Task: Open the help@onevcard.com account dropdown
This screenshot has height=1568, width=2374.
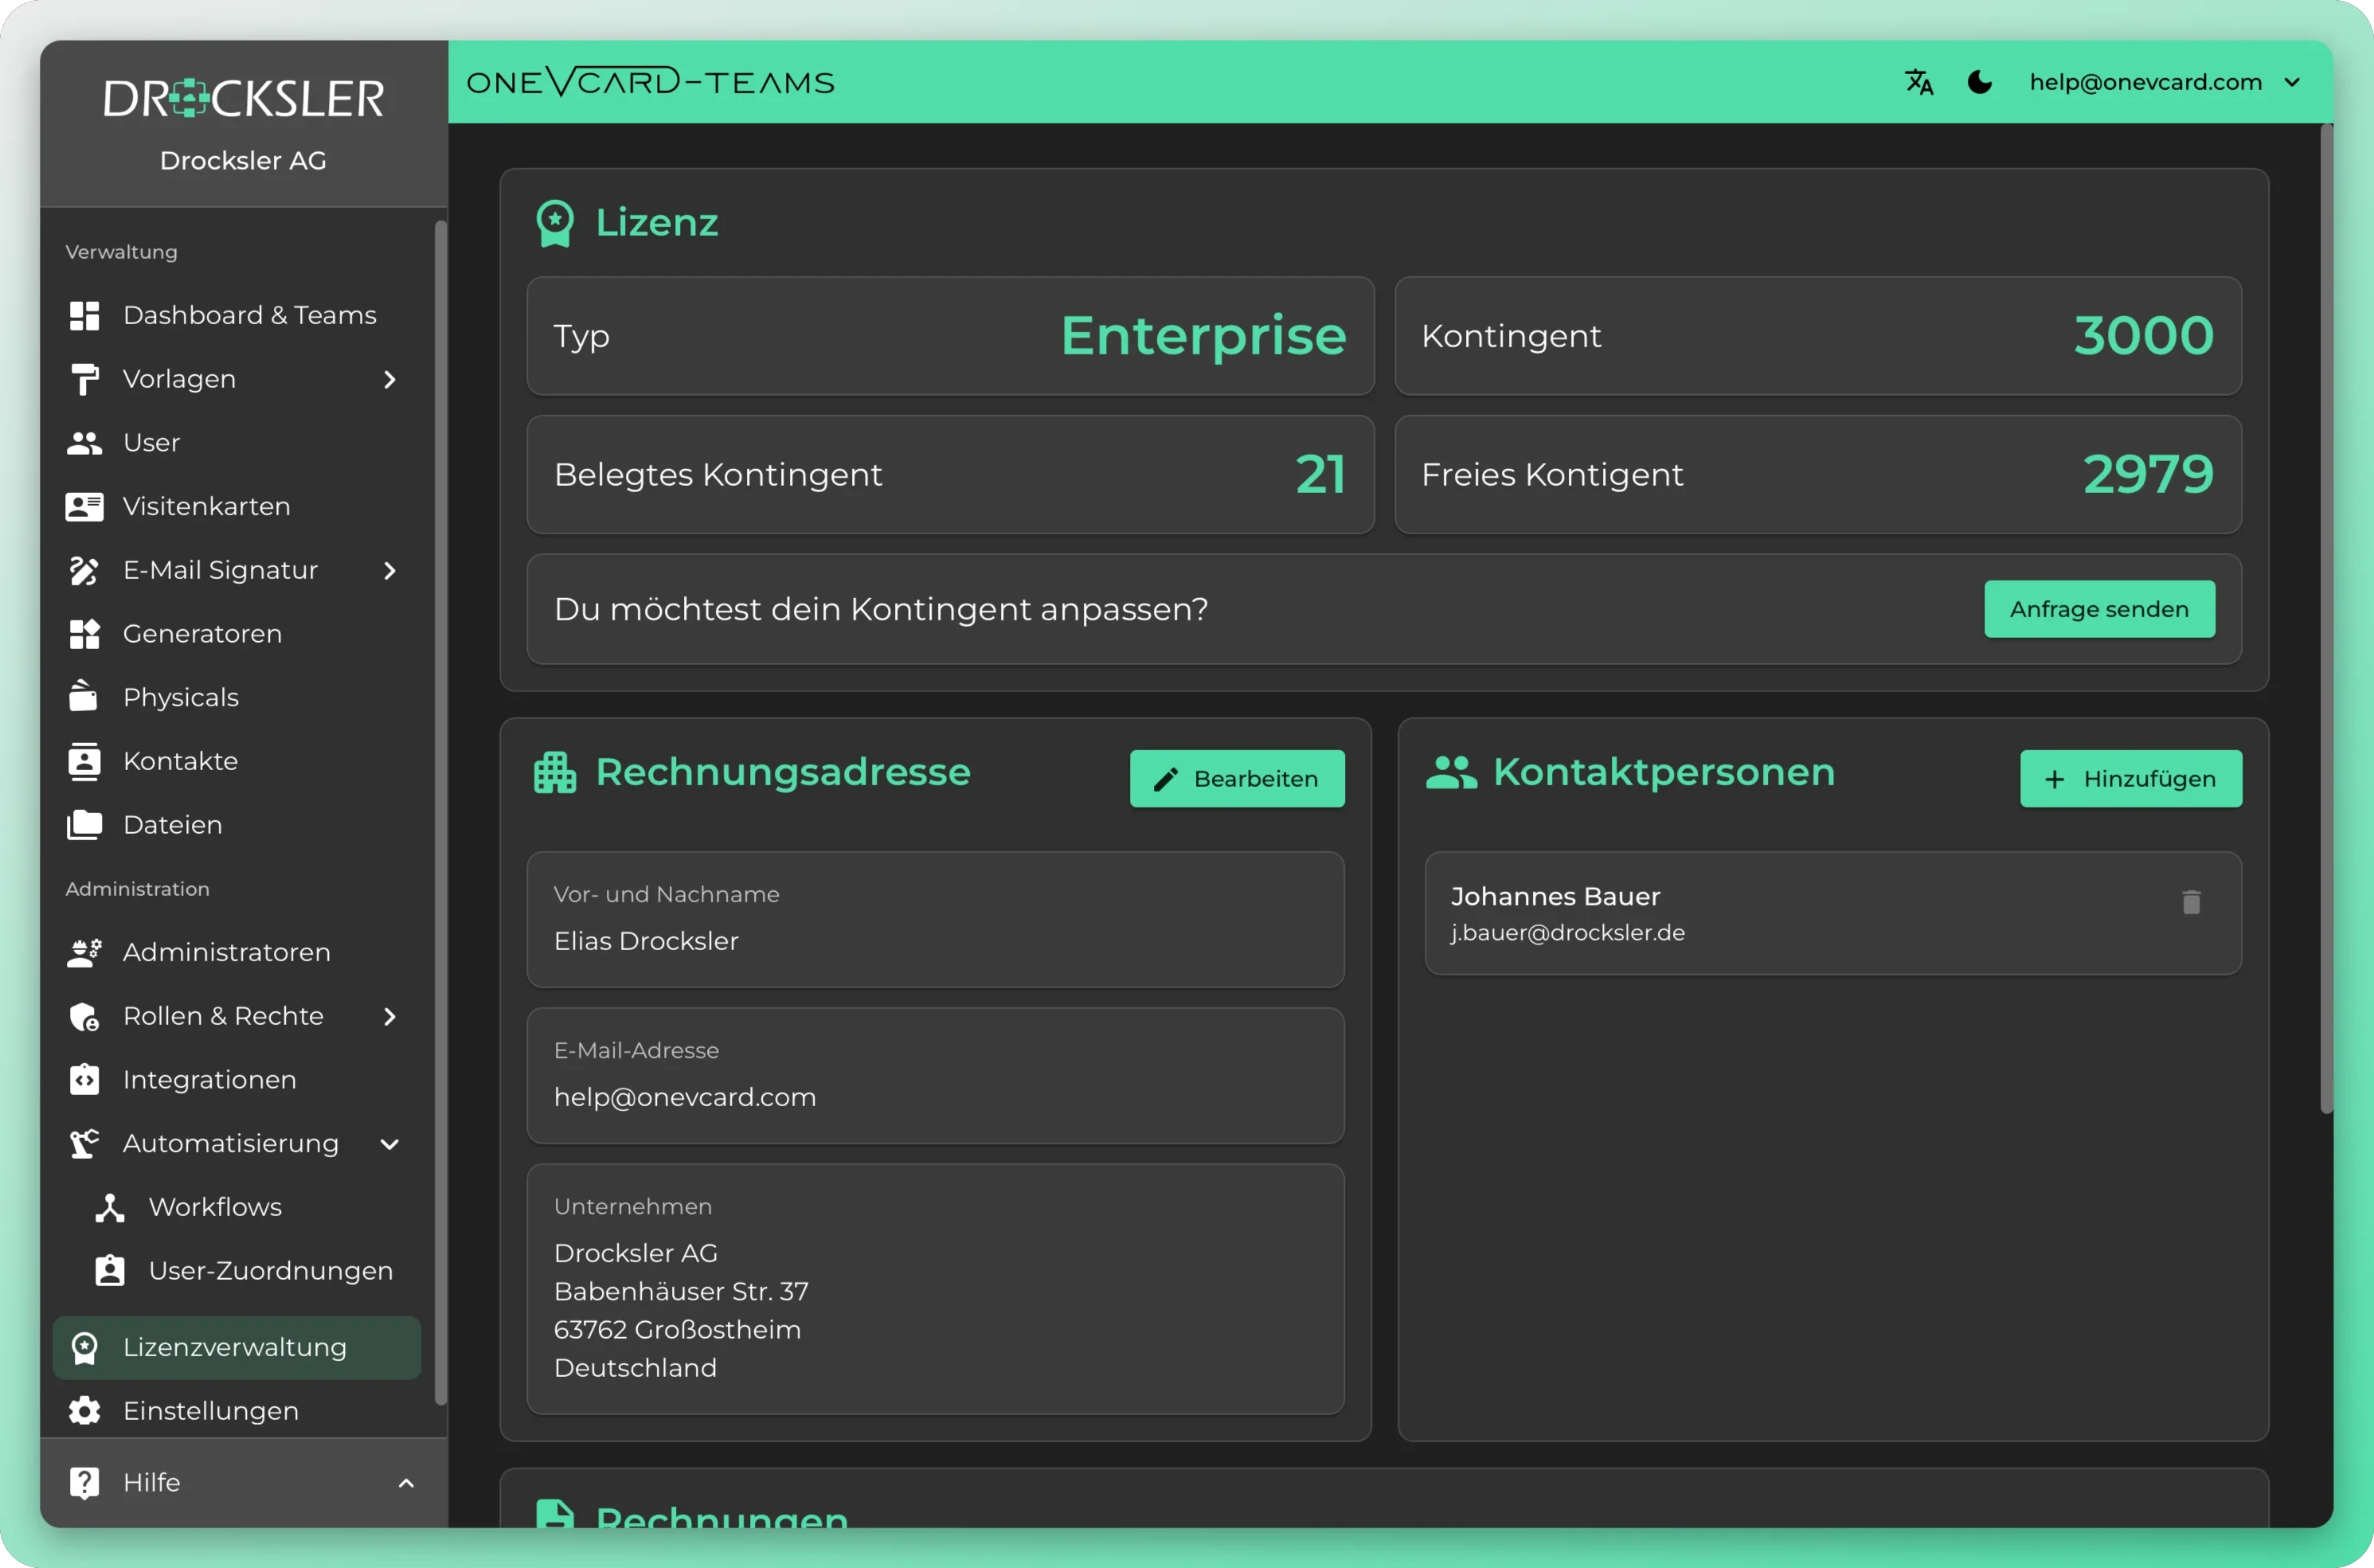Action: pos(2165,82)
